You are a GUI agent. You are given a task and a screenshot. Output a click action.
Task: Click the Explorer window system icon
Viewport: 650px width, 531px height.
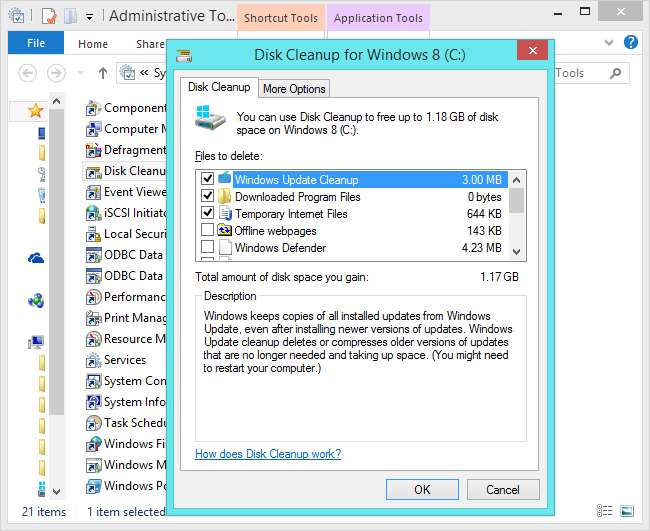[x=17, y=16]
